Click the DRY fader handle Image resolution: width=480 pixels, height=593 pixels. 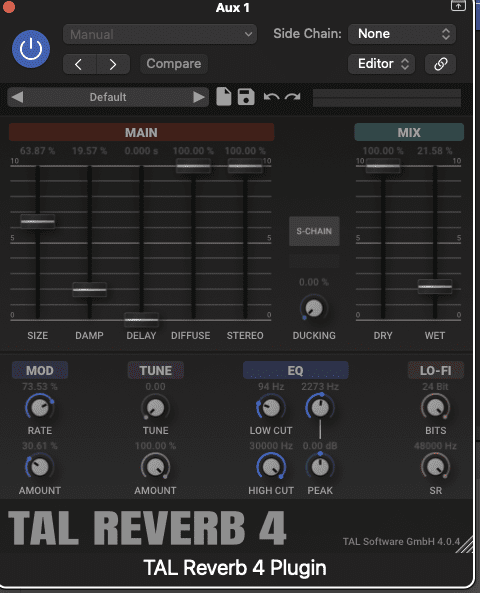pyautogui.click(x=383, y=166)
